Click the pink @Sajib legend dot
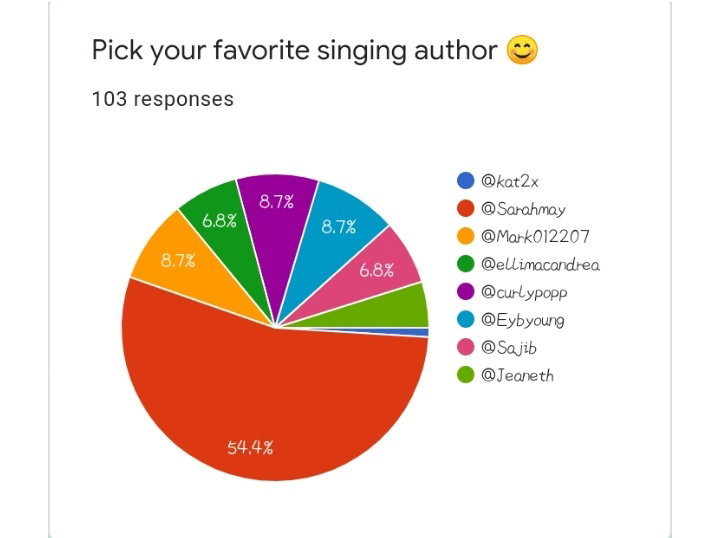The width and height of the screenshot is (720, 538). tap(466, 347)
